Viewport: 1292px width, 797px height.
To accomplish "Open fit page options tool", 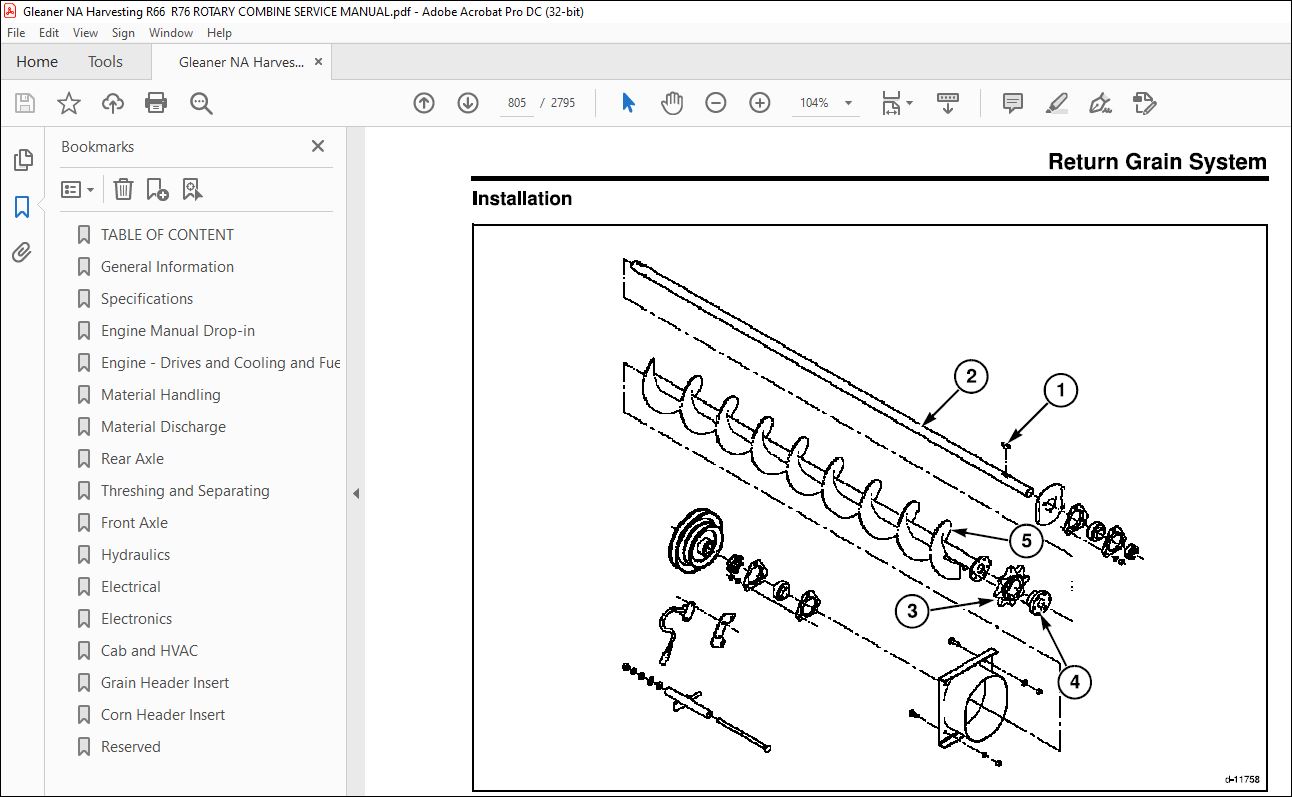I will pyautogui.click(x=896, y=103).
